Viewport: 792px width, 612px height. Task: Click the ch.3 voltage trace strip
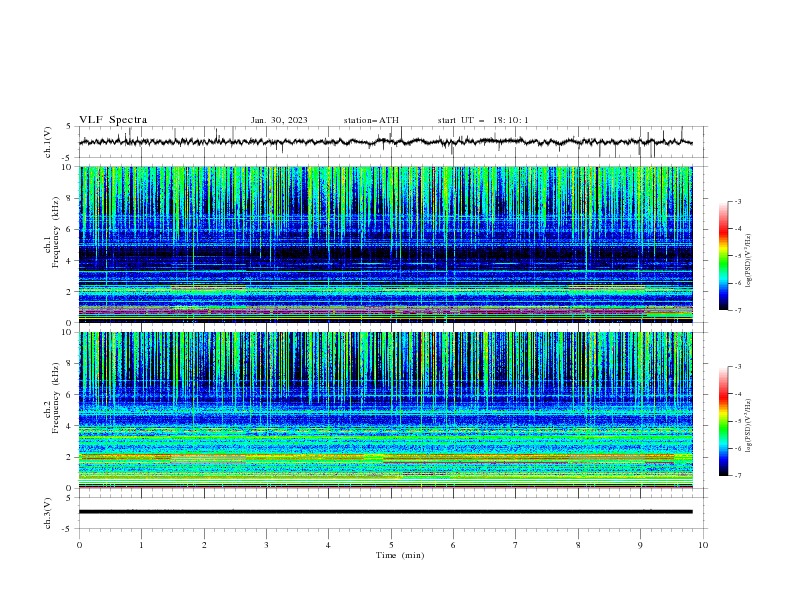click(x=385, y=512)
